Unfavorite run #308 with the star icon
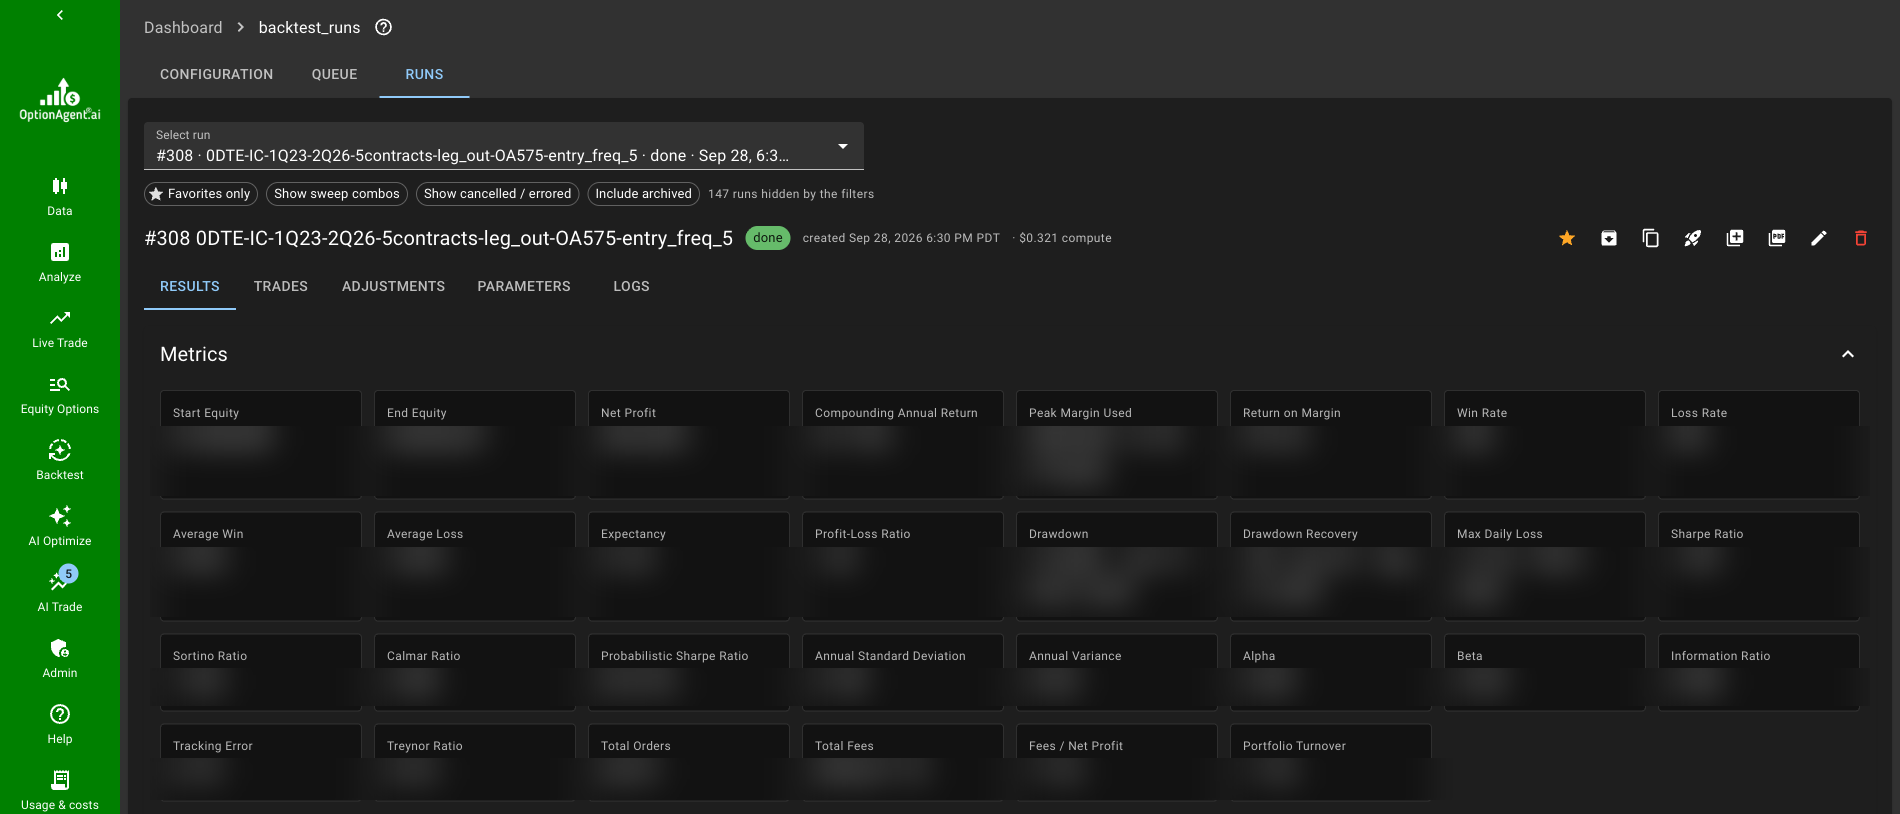This screenshot has width=1900, height=814. pos(1567,238)
